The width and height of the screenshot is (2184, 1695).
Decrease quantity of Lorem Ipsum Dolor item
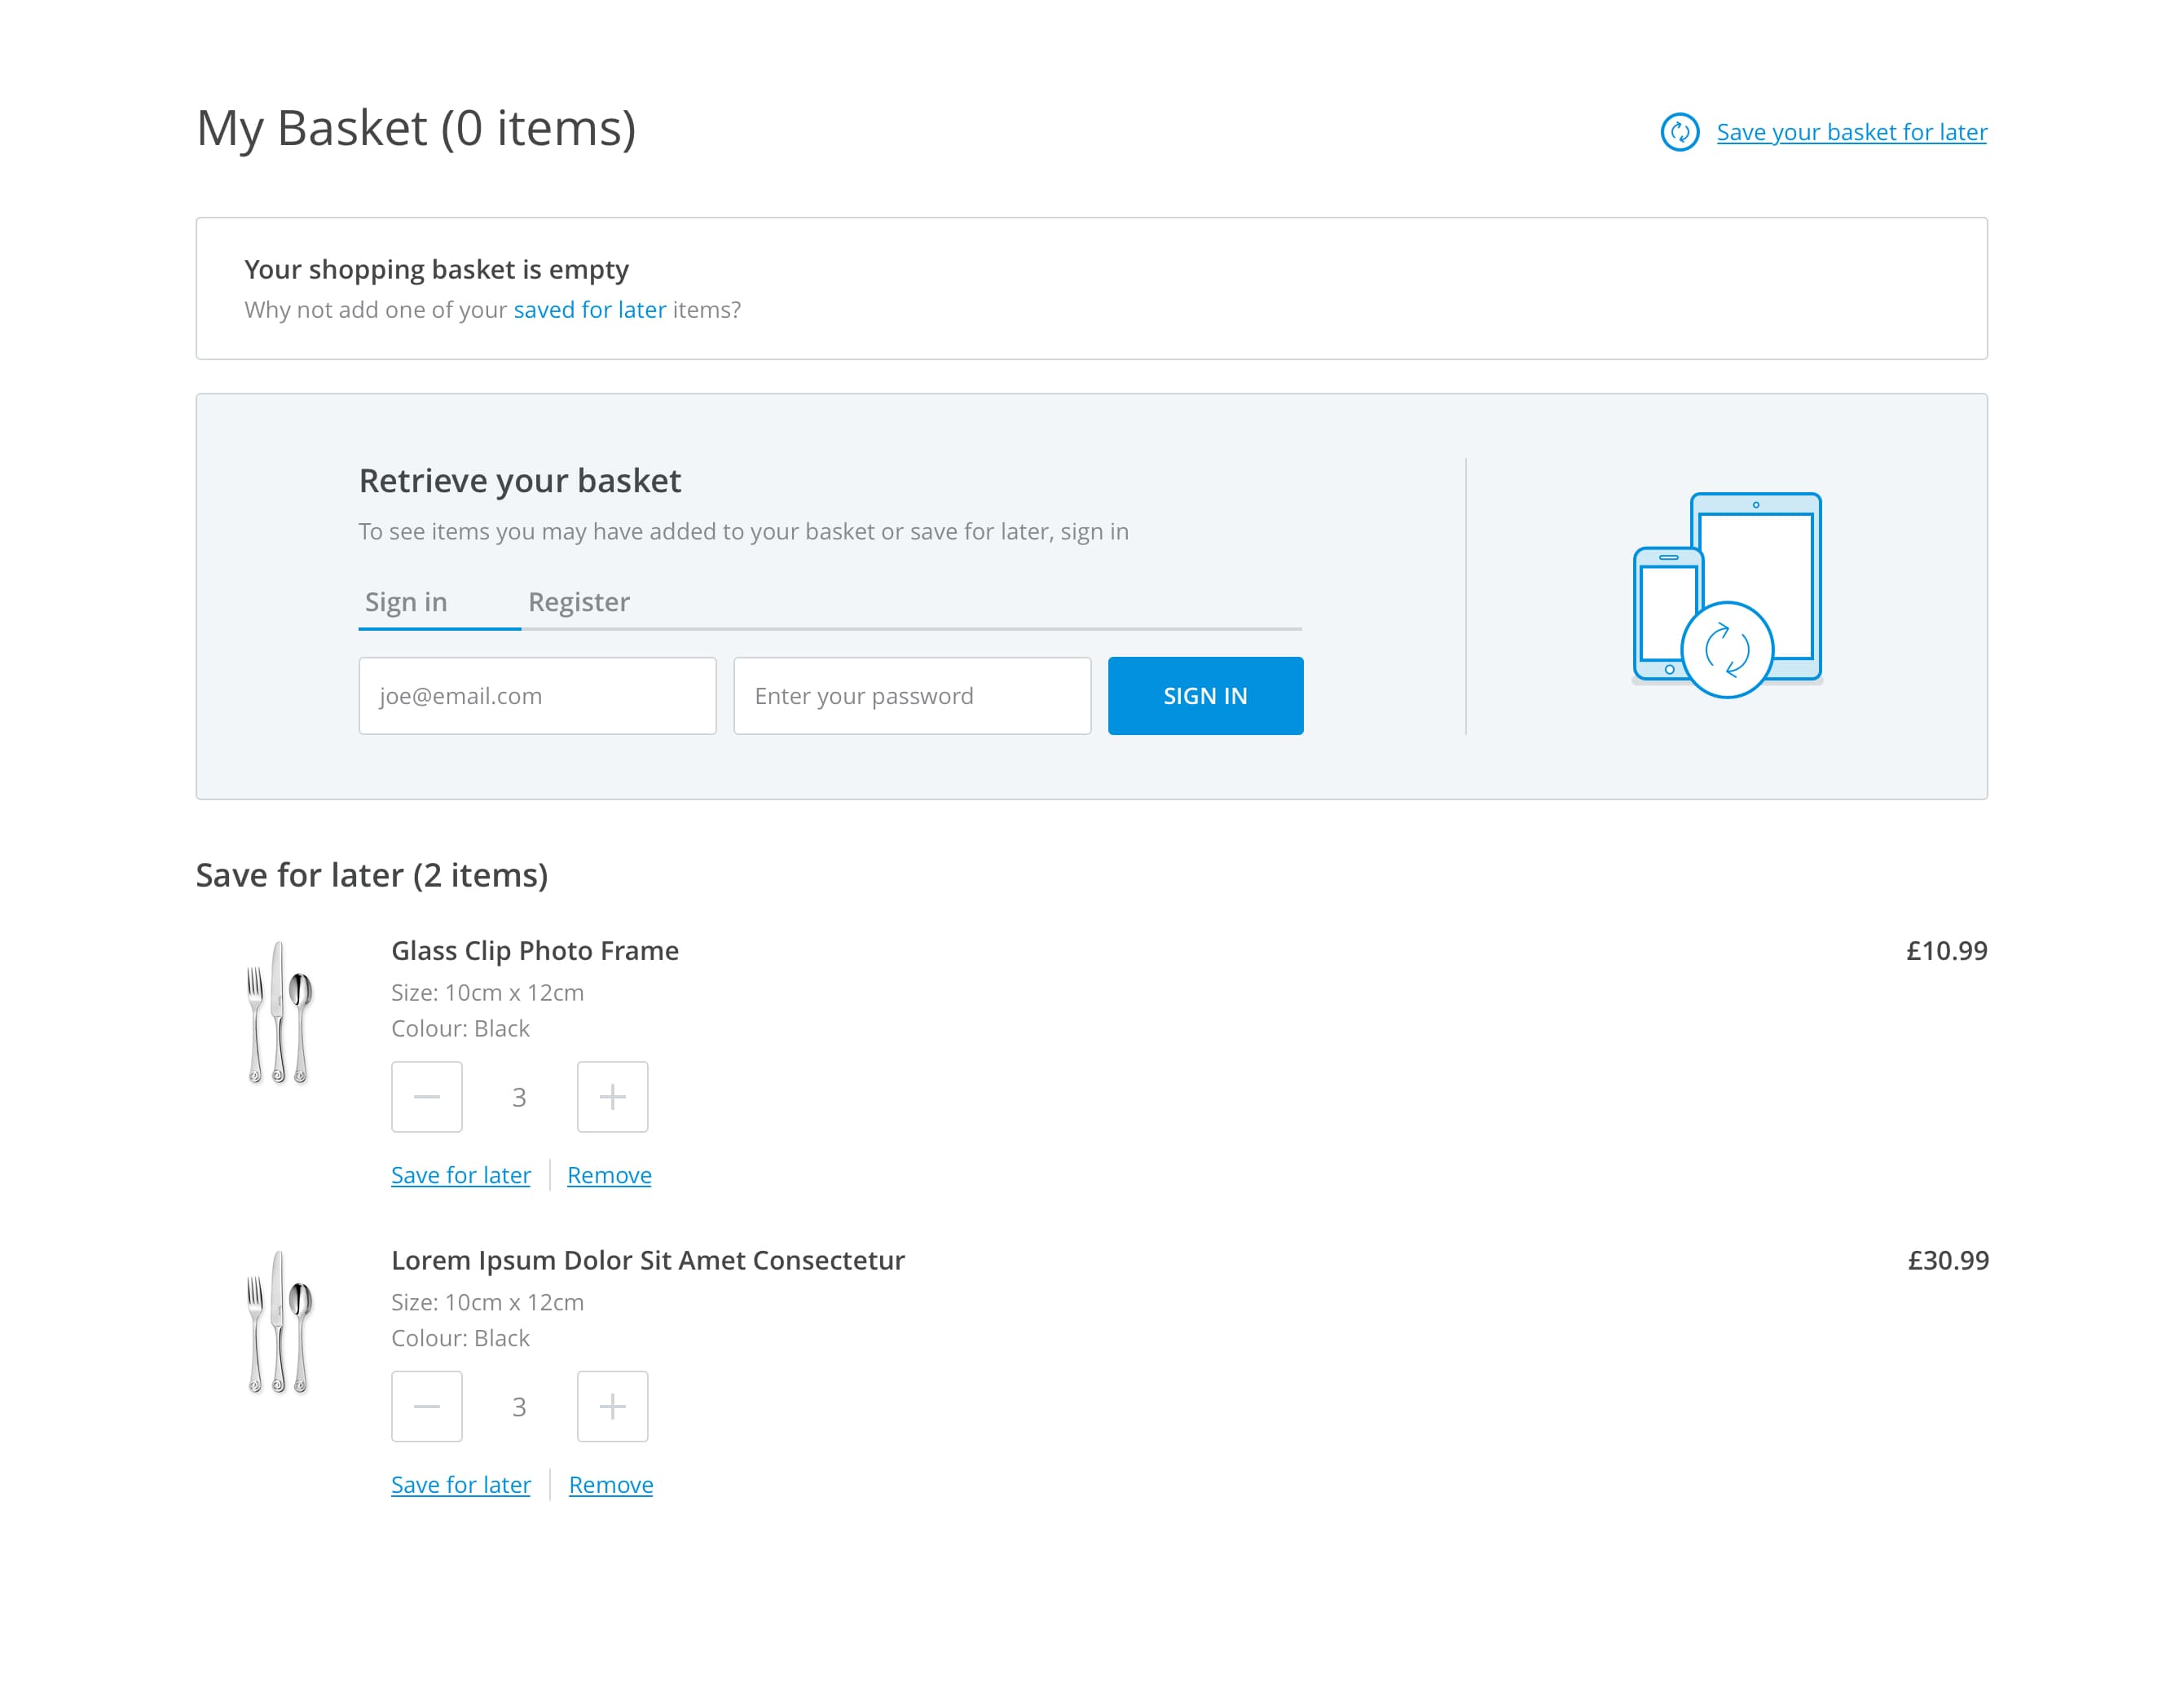(x=426, y=1406)
